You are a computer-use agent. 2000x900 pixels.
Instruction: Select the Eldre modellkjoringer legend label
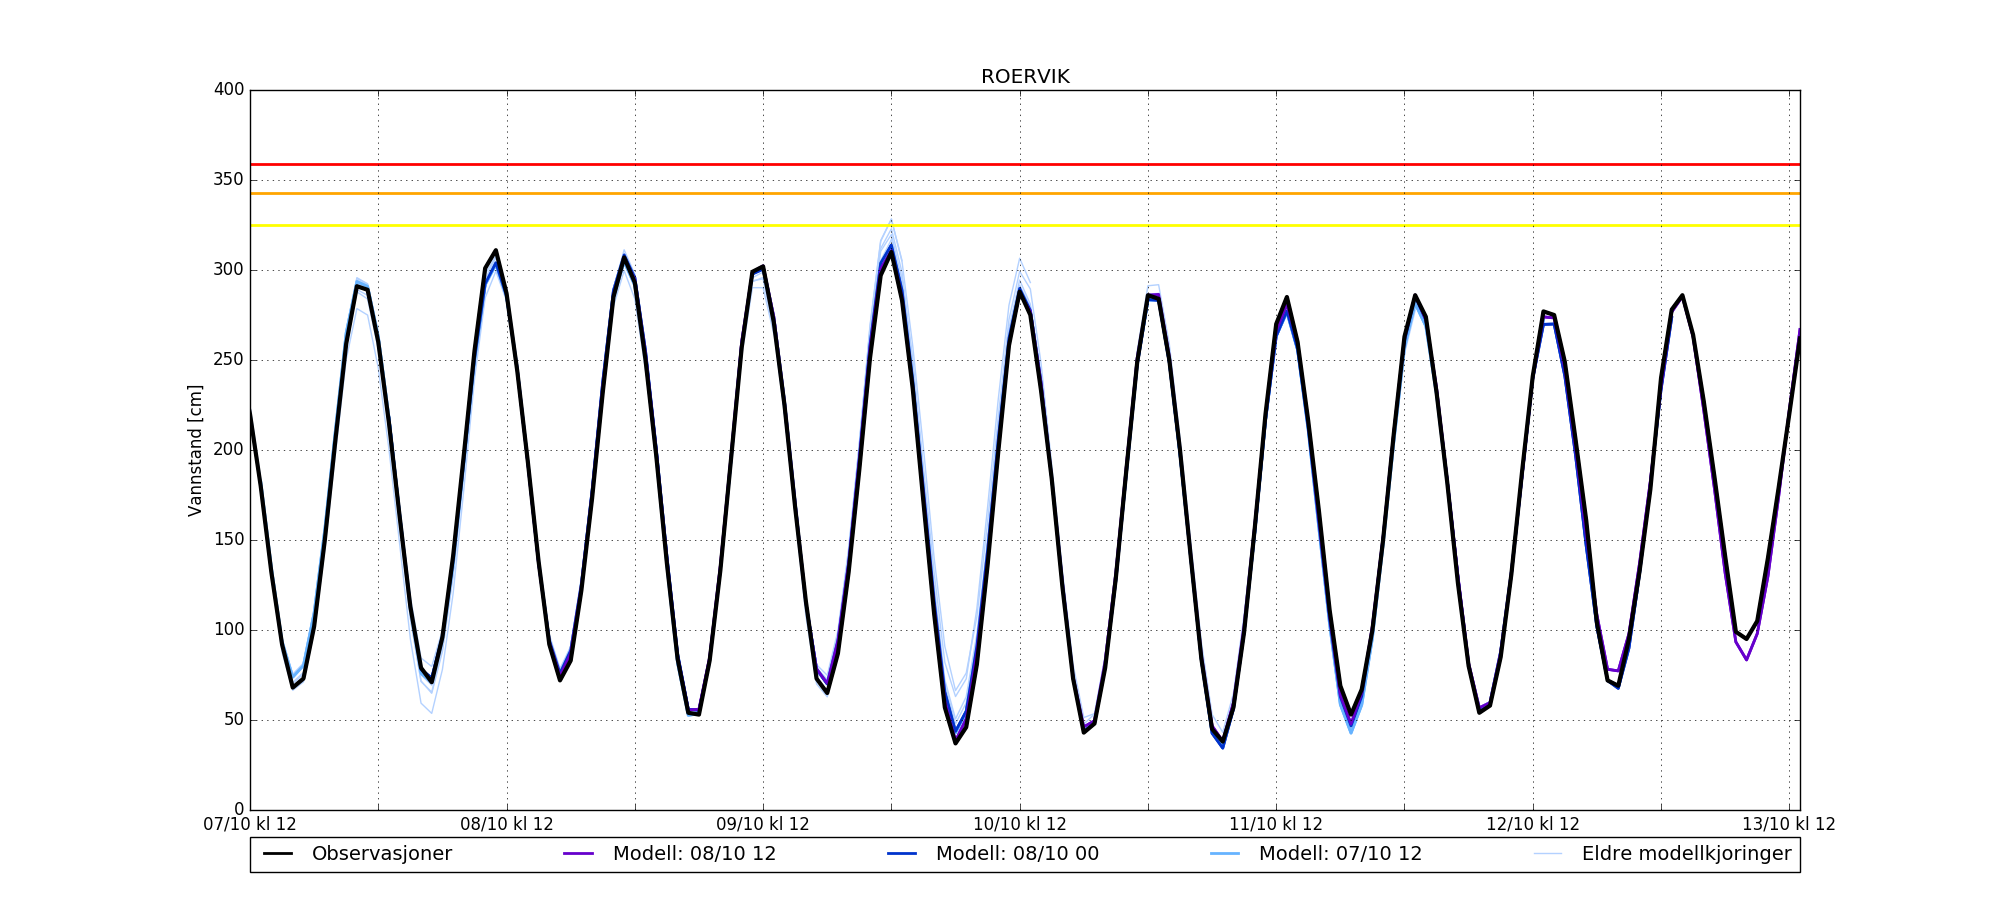click(x=1686, y=854)
